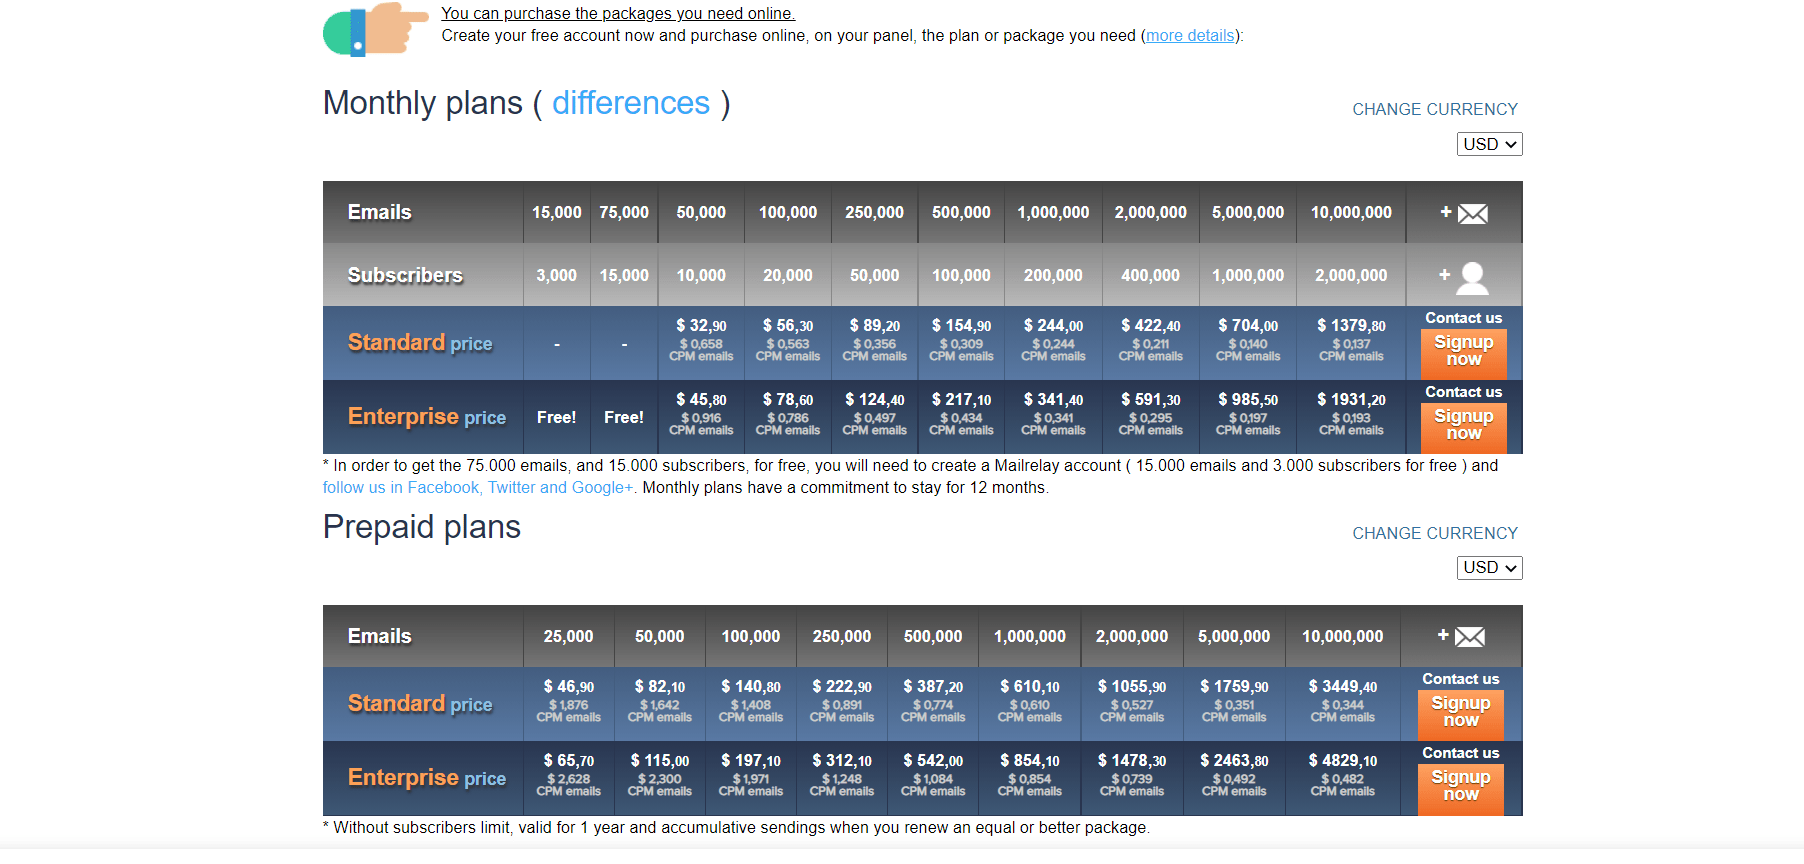Choose Contact us in prepaid Standard row
The image size is (1804, 864).
pos(1460,679)
